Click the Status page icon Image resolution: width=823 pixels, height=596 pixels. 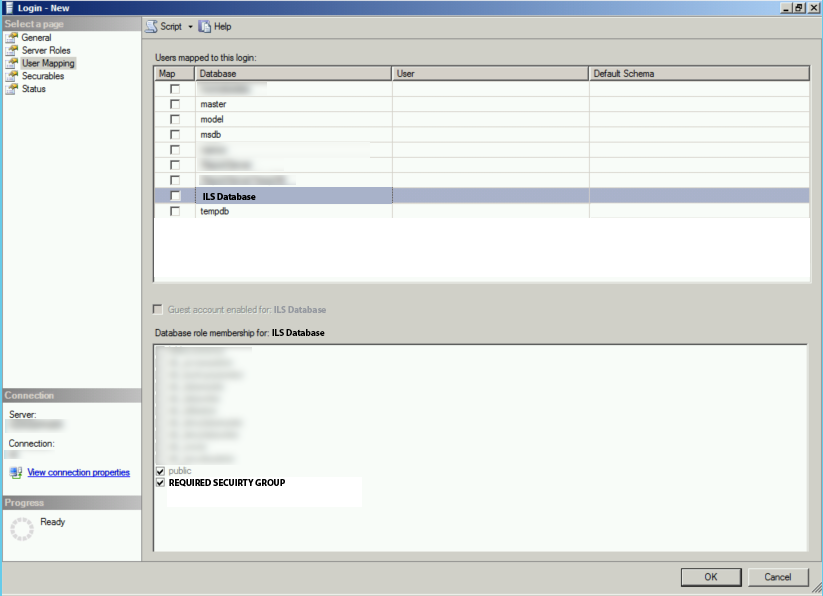pos(10,89)
